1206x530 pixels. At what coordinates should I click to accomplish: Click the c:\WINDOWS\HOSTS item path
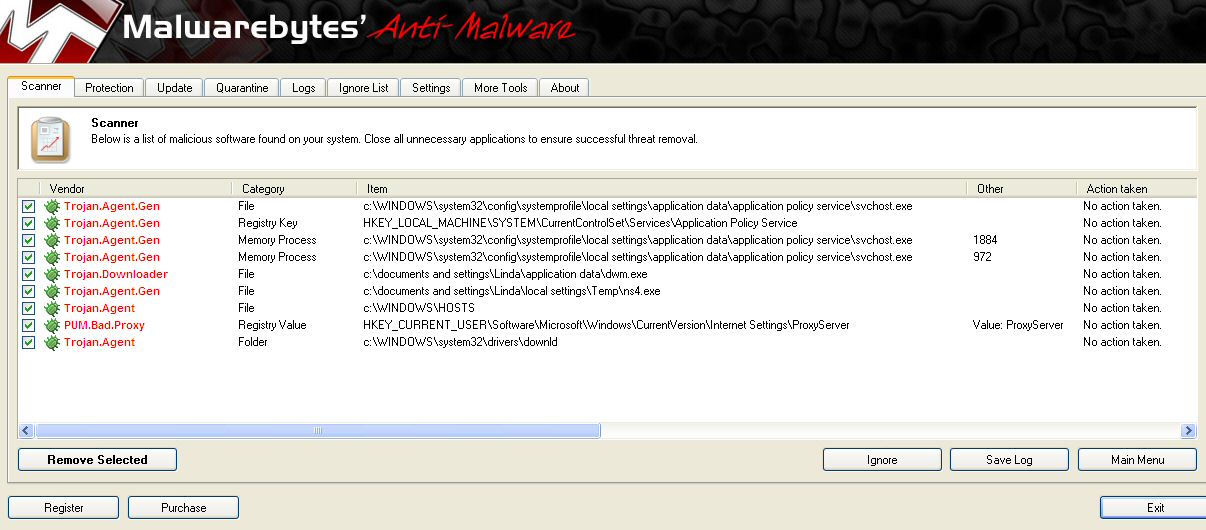(419, 308)
